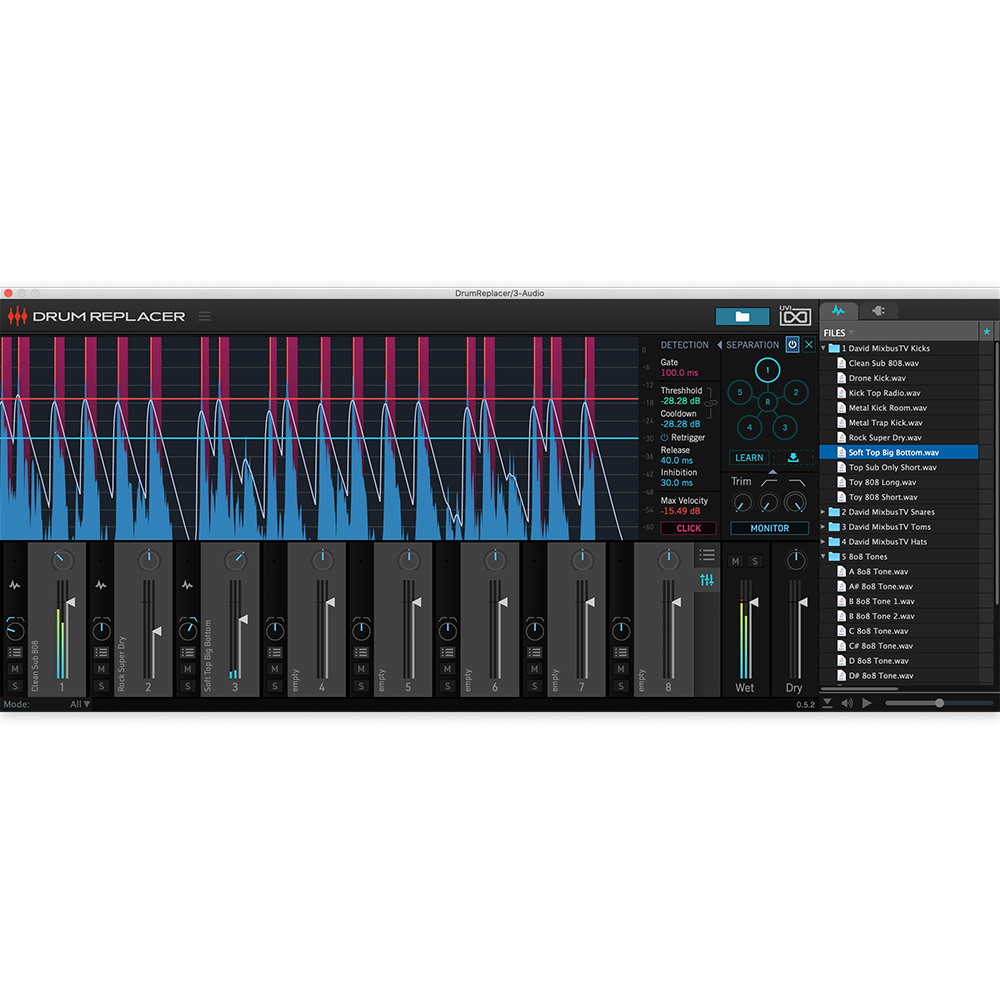Select Soft Top Big Bottom.wav file

(x=899, y=452)
